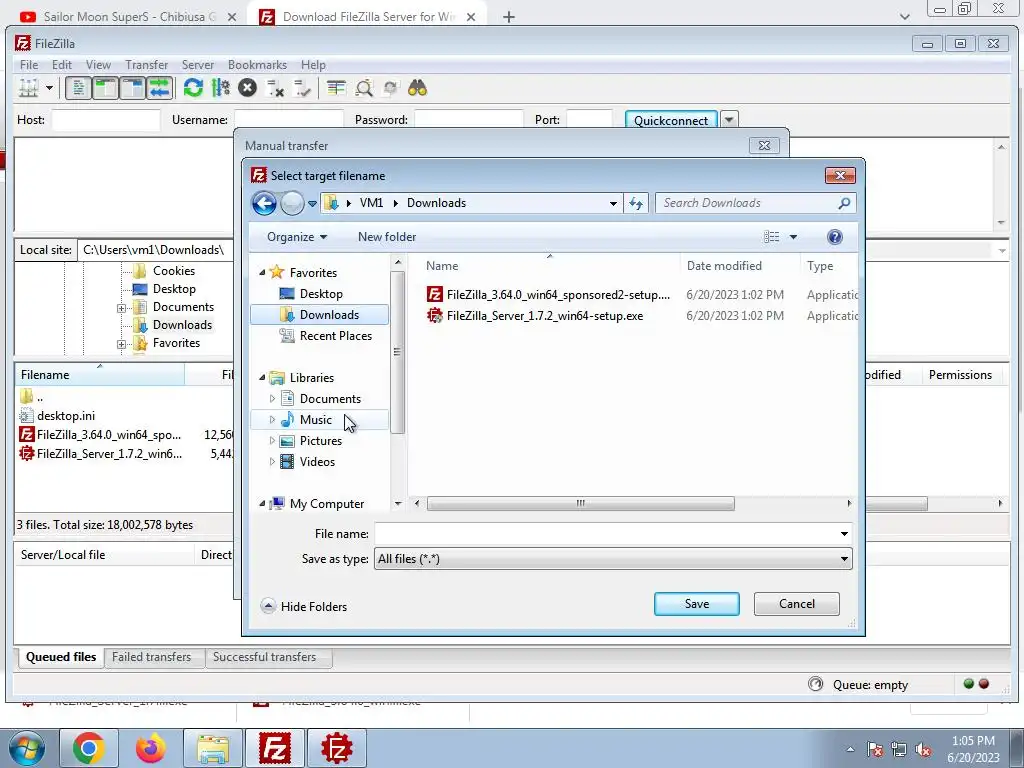
Task: Focus the Port input field
Action: pos(590,120)
